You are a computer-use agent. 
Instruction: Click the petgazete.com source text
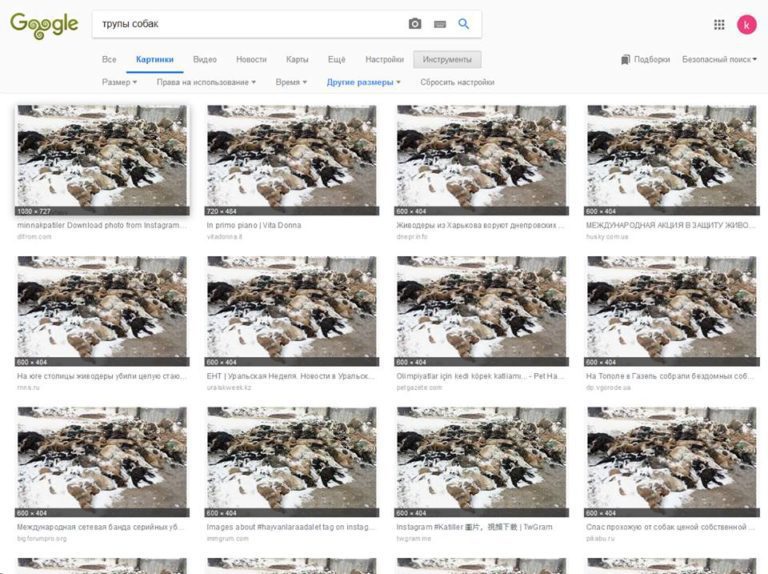coord(419,387)
